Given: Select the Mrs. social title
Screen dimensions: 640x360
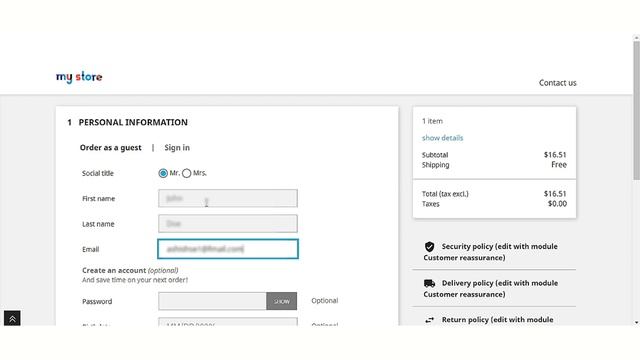Looking at the screenshot, I should (x=187, y=173).
